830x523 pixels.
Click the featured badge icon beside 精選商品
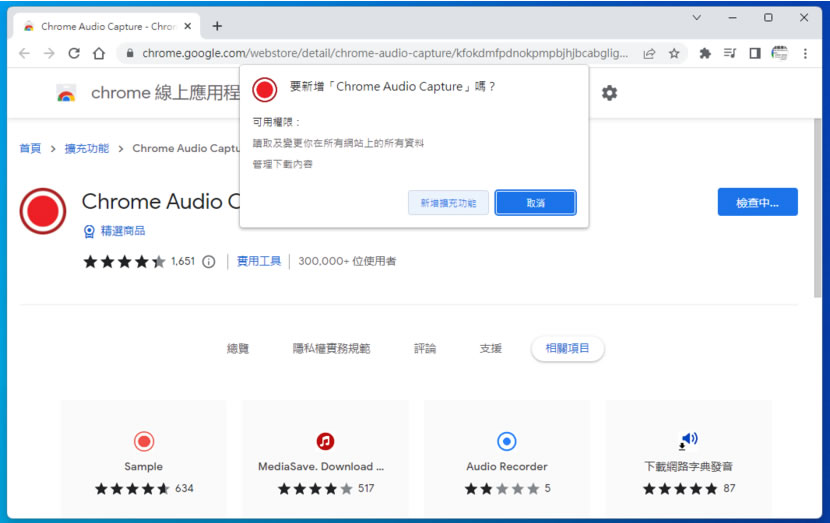(89, 231)
